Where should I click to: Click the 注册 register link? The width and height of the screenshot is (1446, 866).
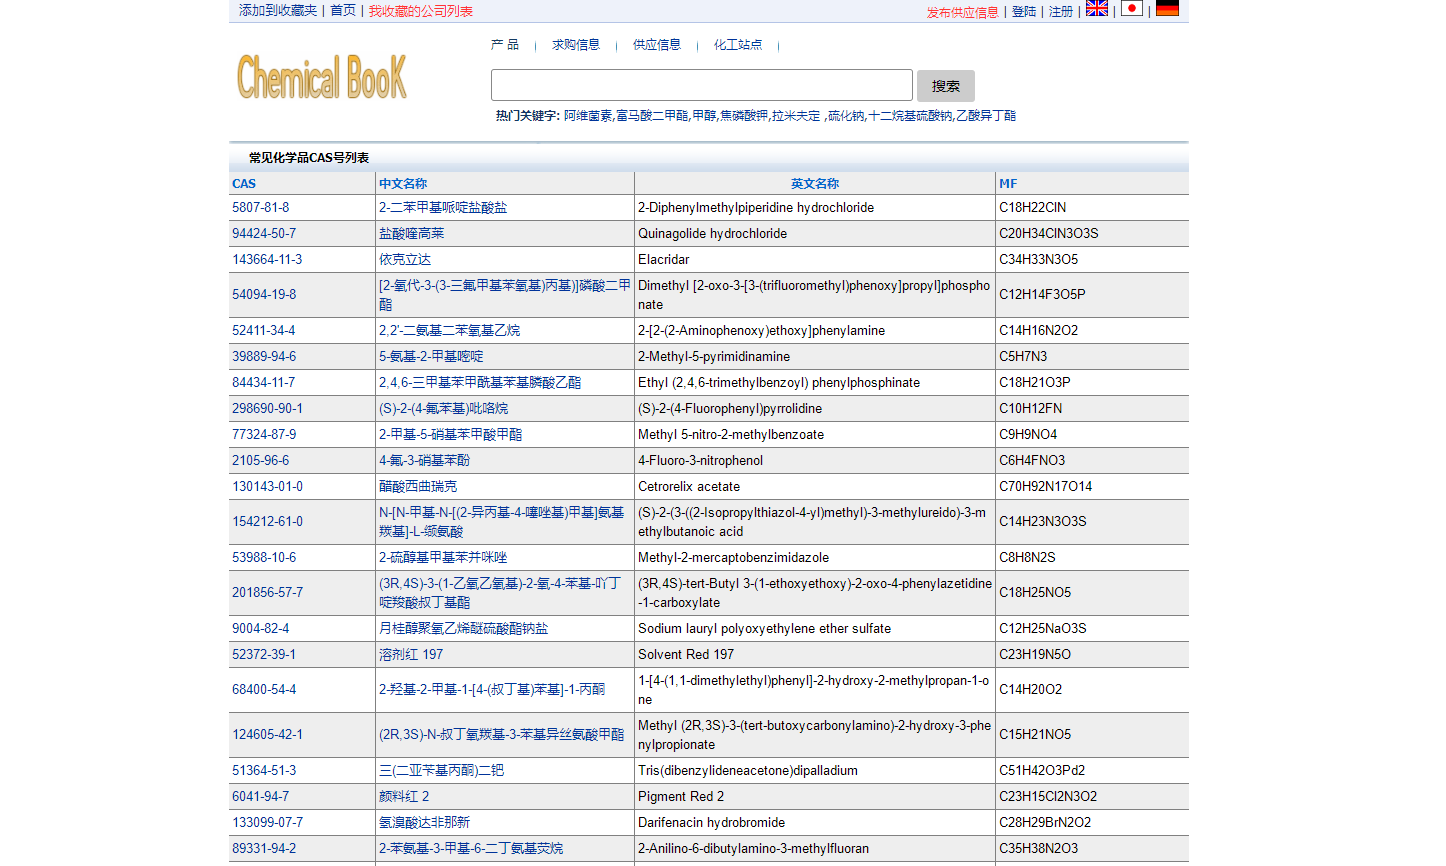[x=1061, y=12]
